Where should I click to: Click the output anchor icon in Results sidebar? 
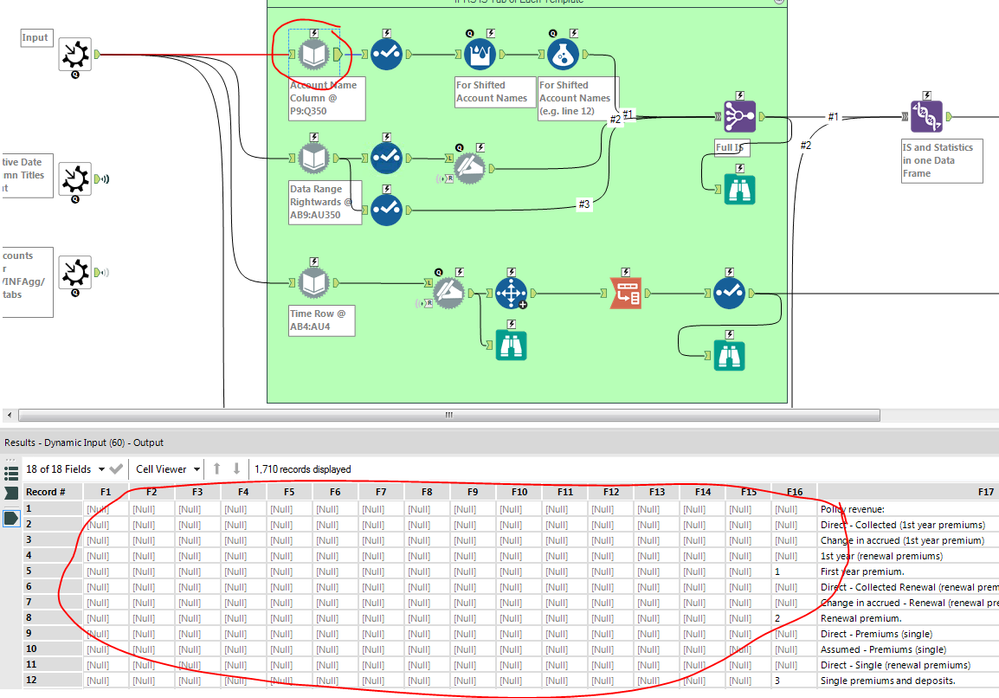[11, 518]
